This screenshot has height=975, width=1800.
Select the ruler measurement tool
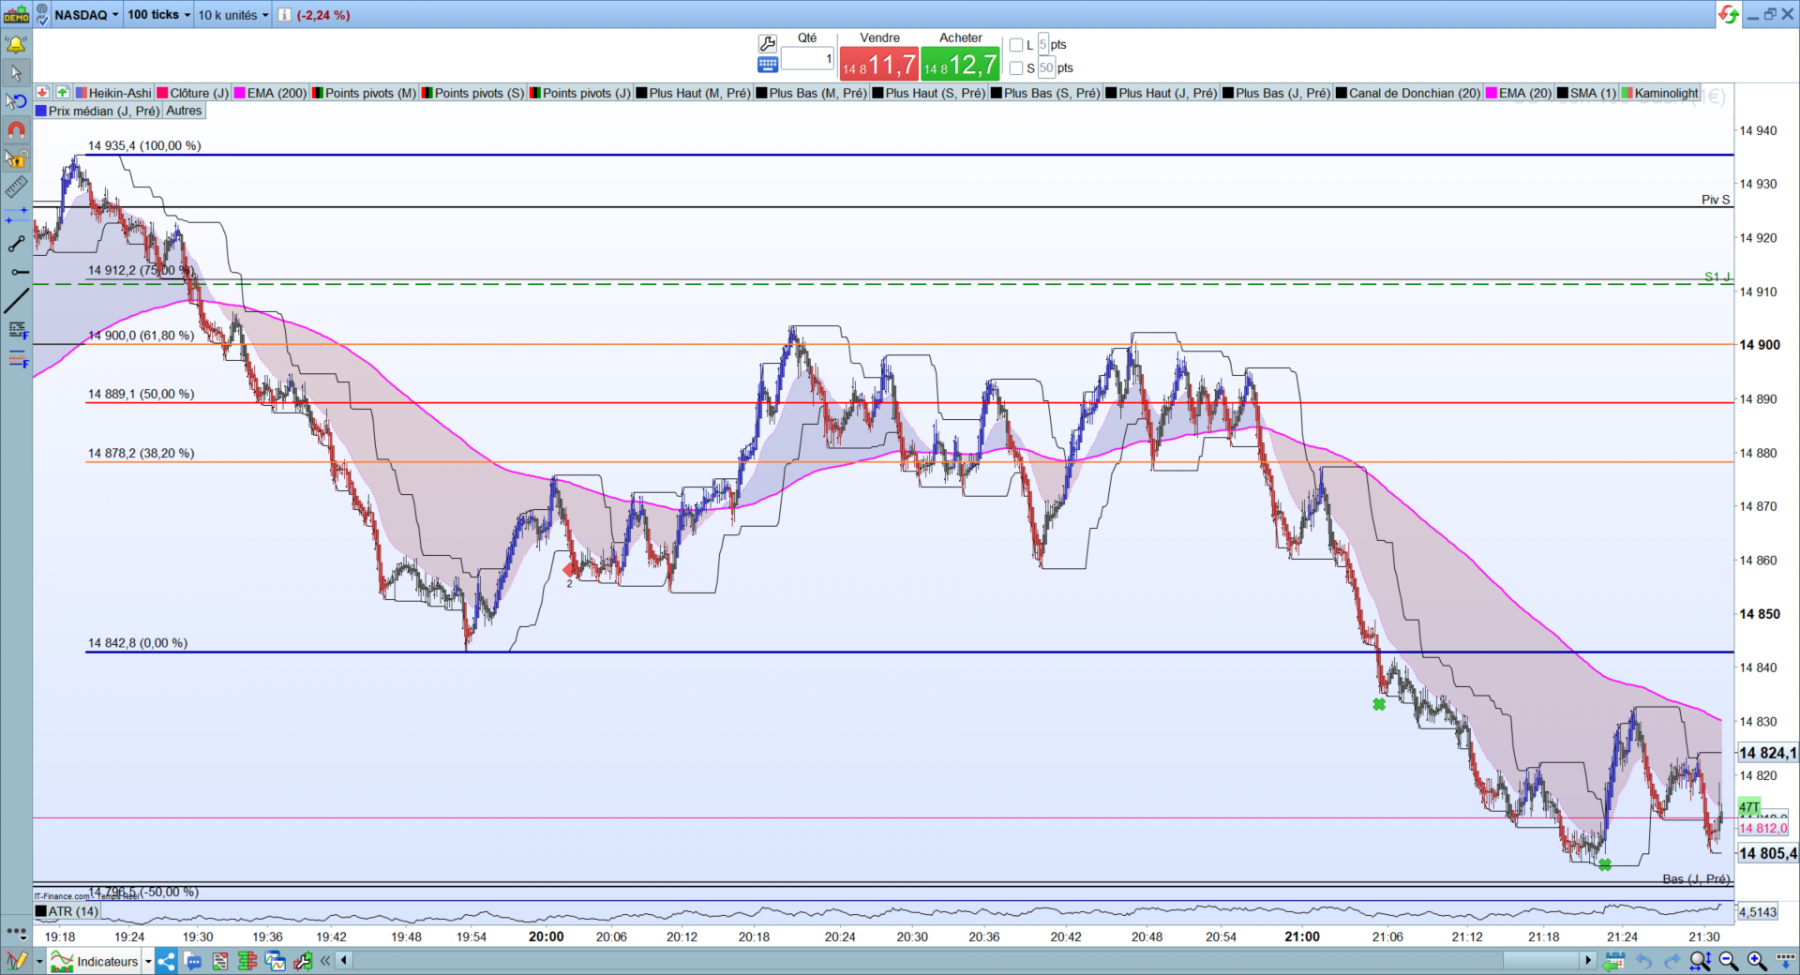(16, 187)
